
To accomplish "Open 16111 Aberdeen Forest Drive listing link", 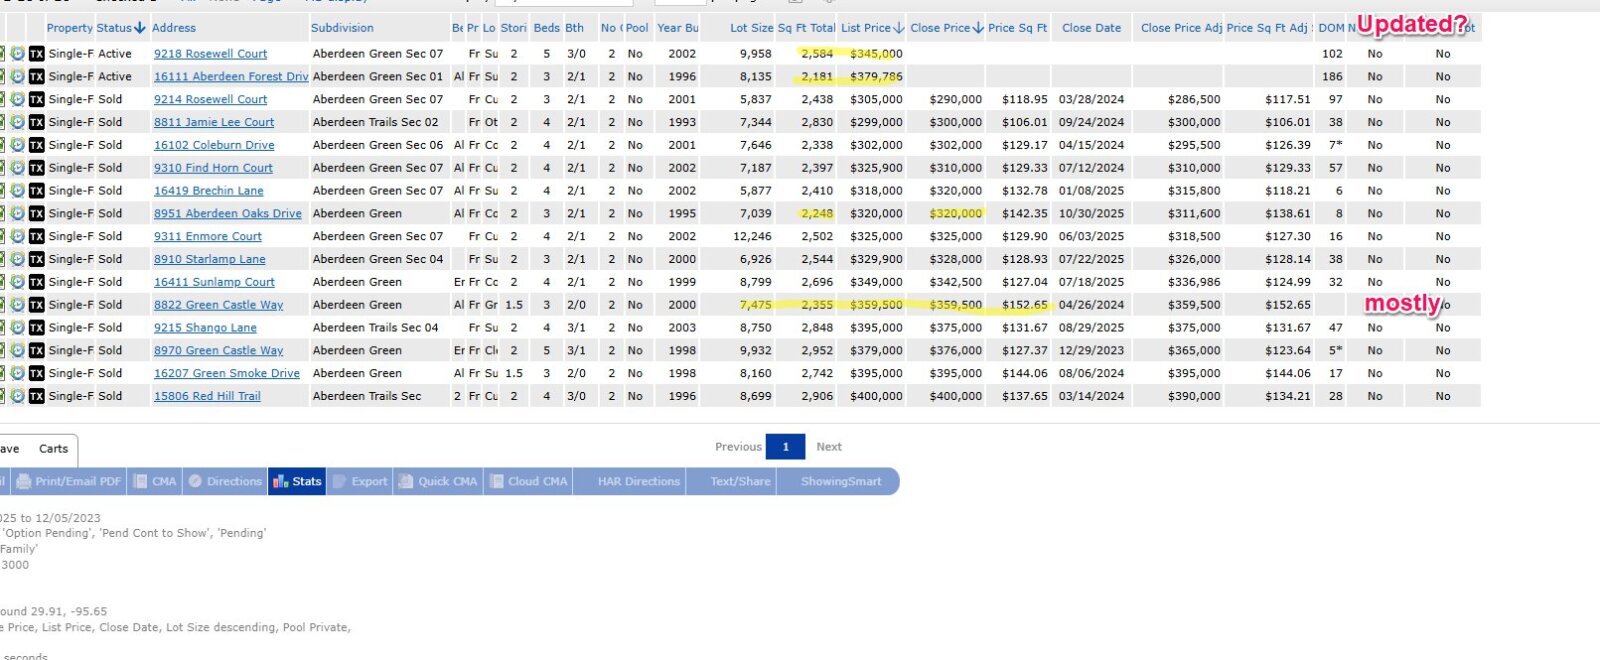I will pyautogui.click(x=231, y=77).
